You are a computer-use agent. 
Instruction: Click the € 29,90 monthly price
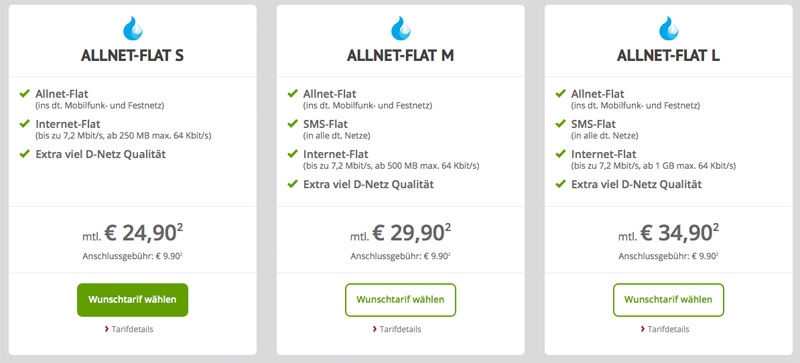pyautogui.click(x=408, y=233)
